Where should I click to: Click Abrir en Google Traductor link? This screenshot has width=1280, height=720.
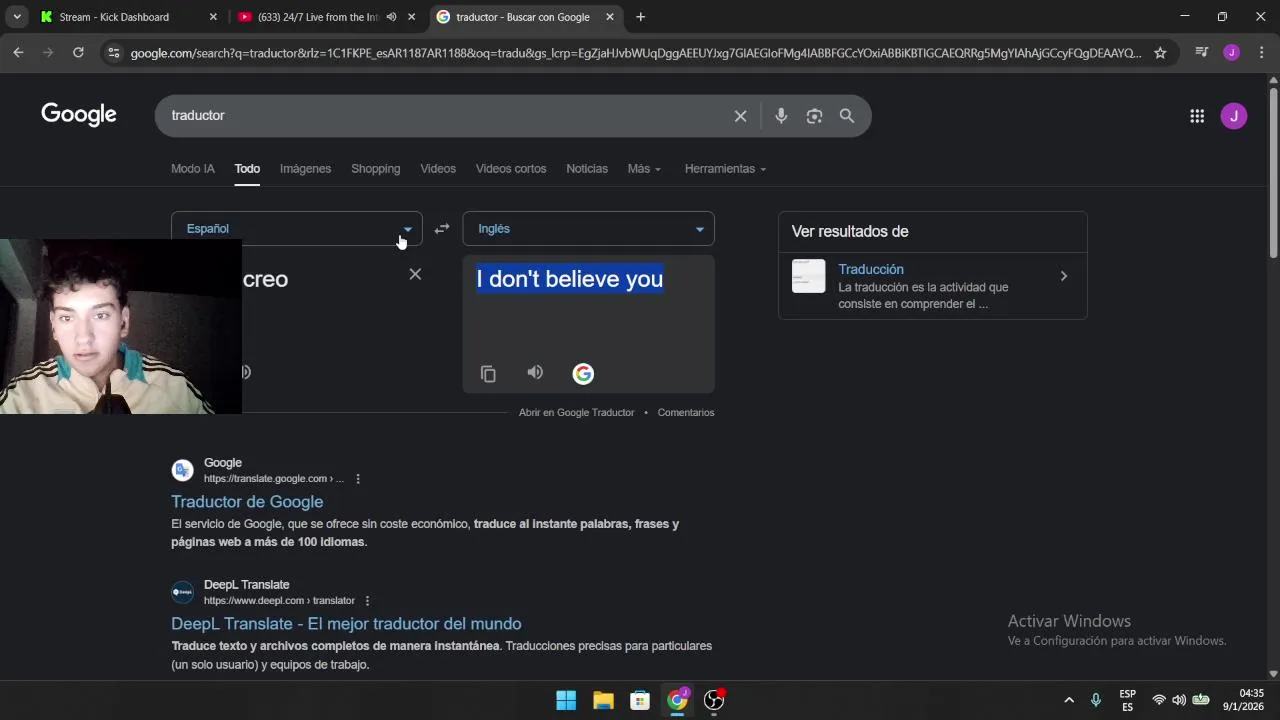pos(576,413)
